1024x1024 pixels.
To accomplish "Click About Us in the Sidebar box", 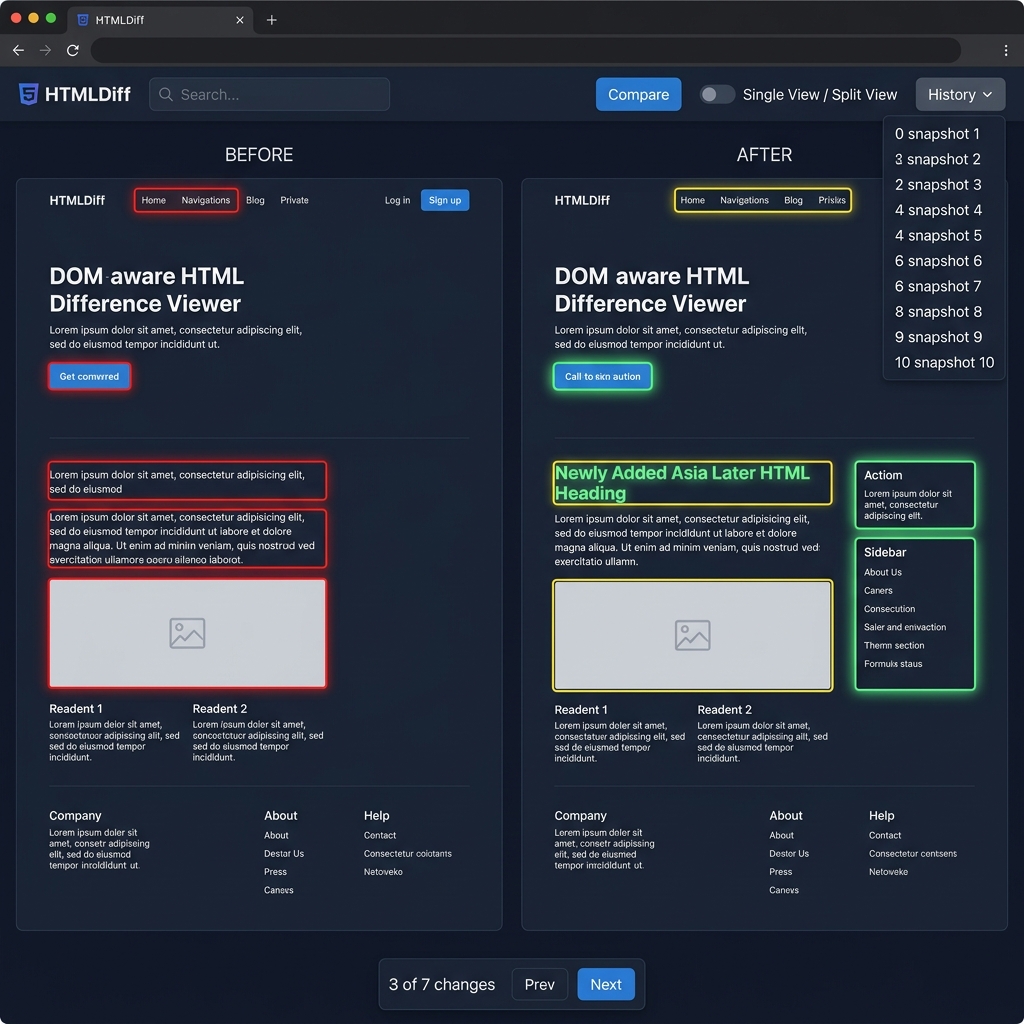I will pos(882,573).
